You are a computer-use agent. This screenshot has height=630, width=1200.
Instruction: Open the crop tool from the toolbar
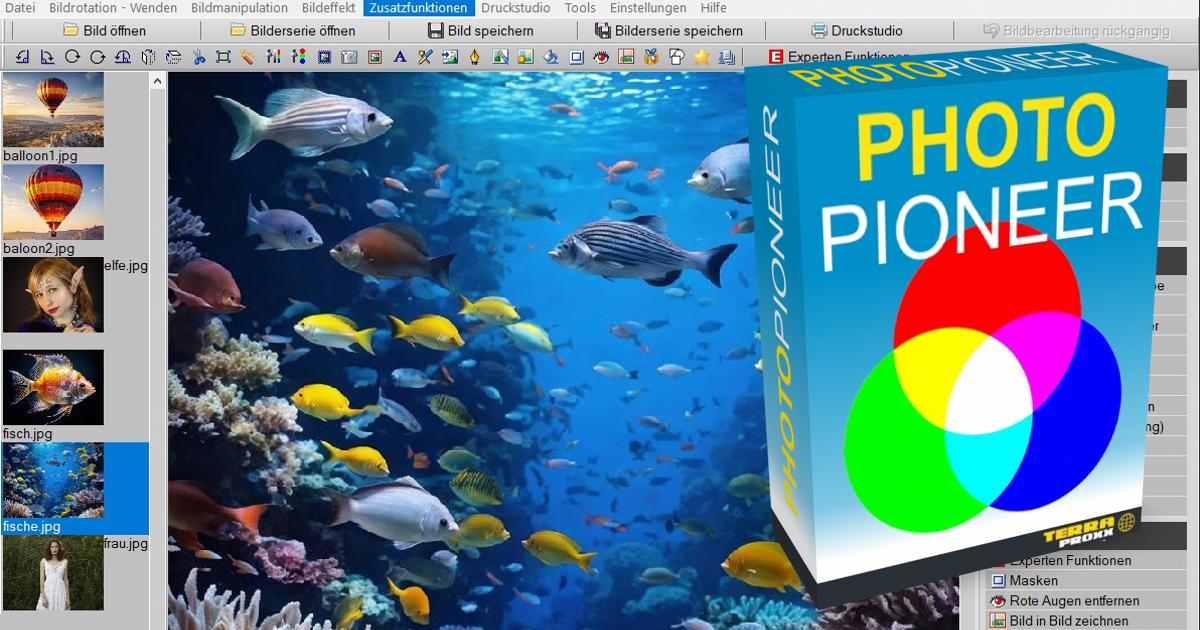point(224,57)
